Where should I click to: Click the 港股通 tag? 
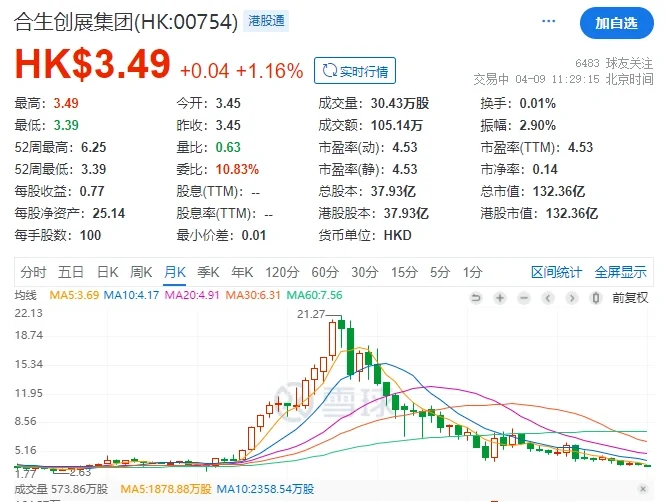click(x=266, y=21)
